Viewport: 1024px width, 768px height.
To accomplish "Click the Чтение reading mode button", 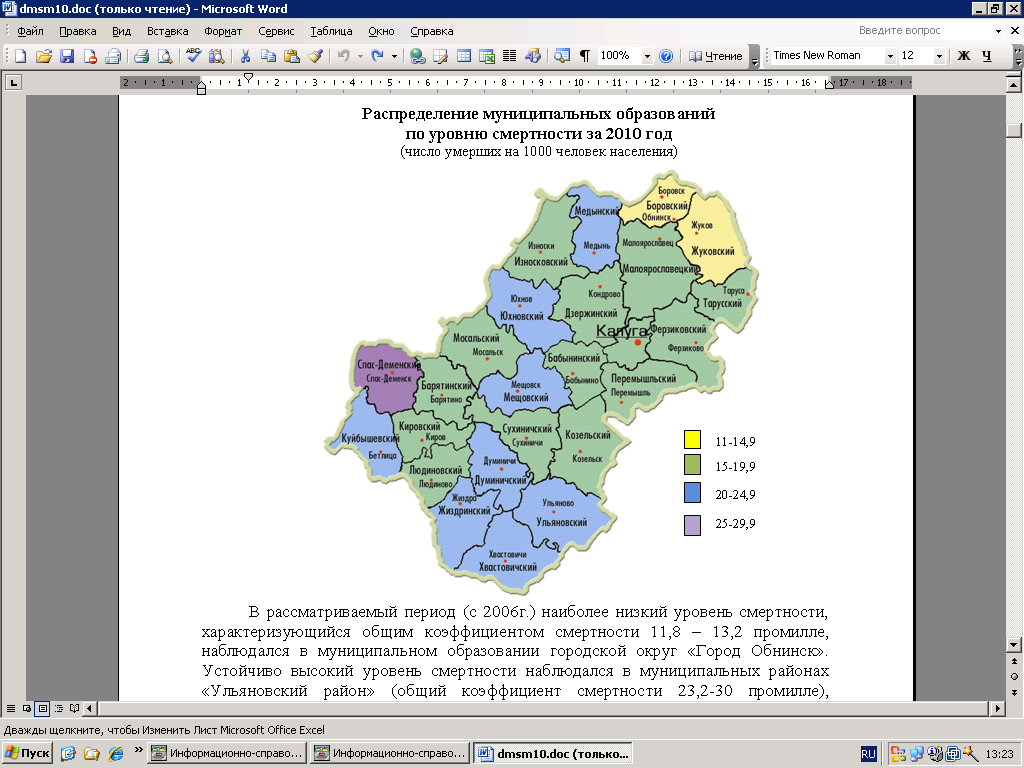I will click(x=715, y=56).
